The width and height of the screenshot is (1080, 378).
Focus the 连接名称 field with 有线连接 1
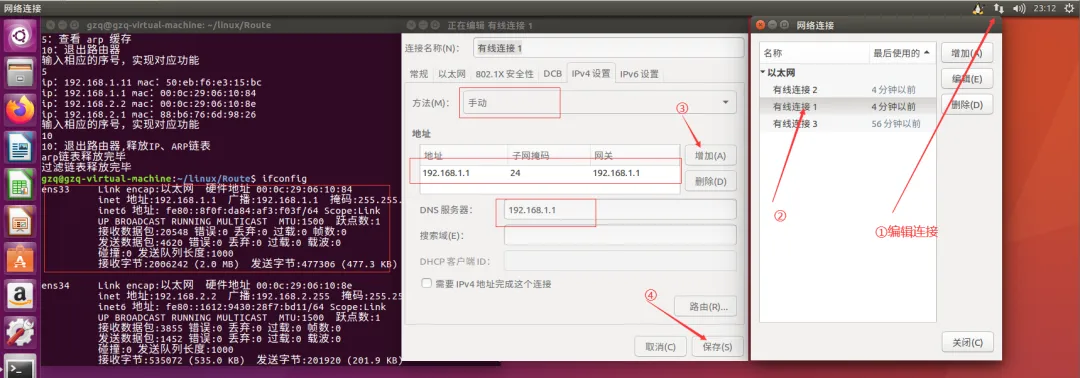(609, 48)
